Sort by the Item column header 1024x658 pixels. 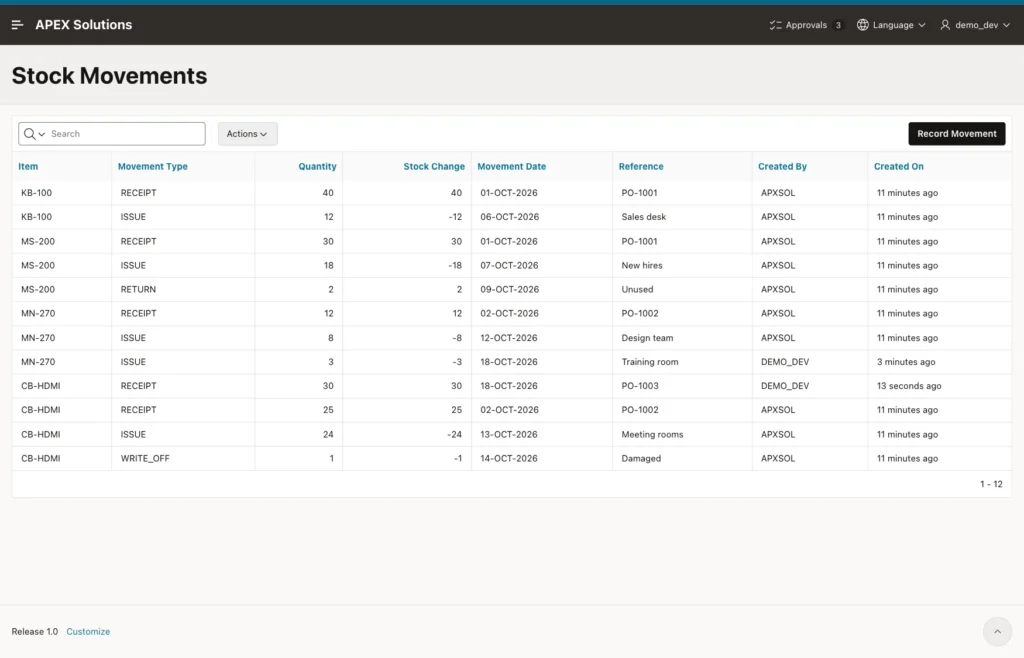click(x=28, y=166)
